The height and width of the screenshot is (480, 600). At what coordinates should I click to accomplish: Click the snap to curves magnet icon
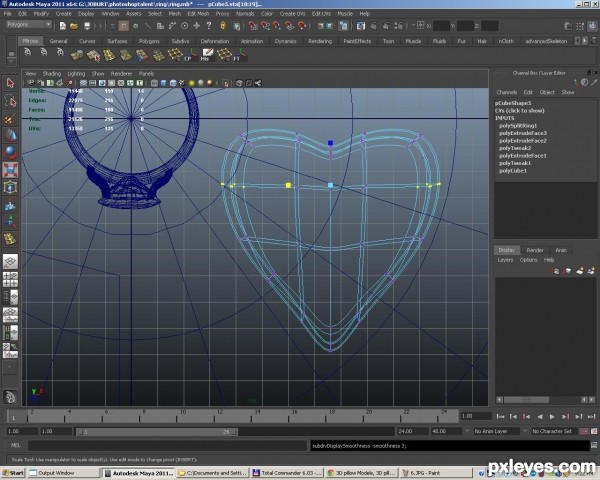point(265,26)
